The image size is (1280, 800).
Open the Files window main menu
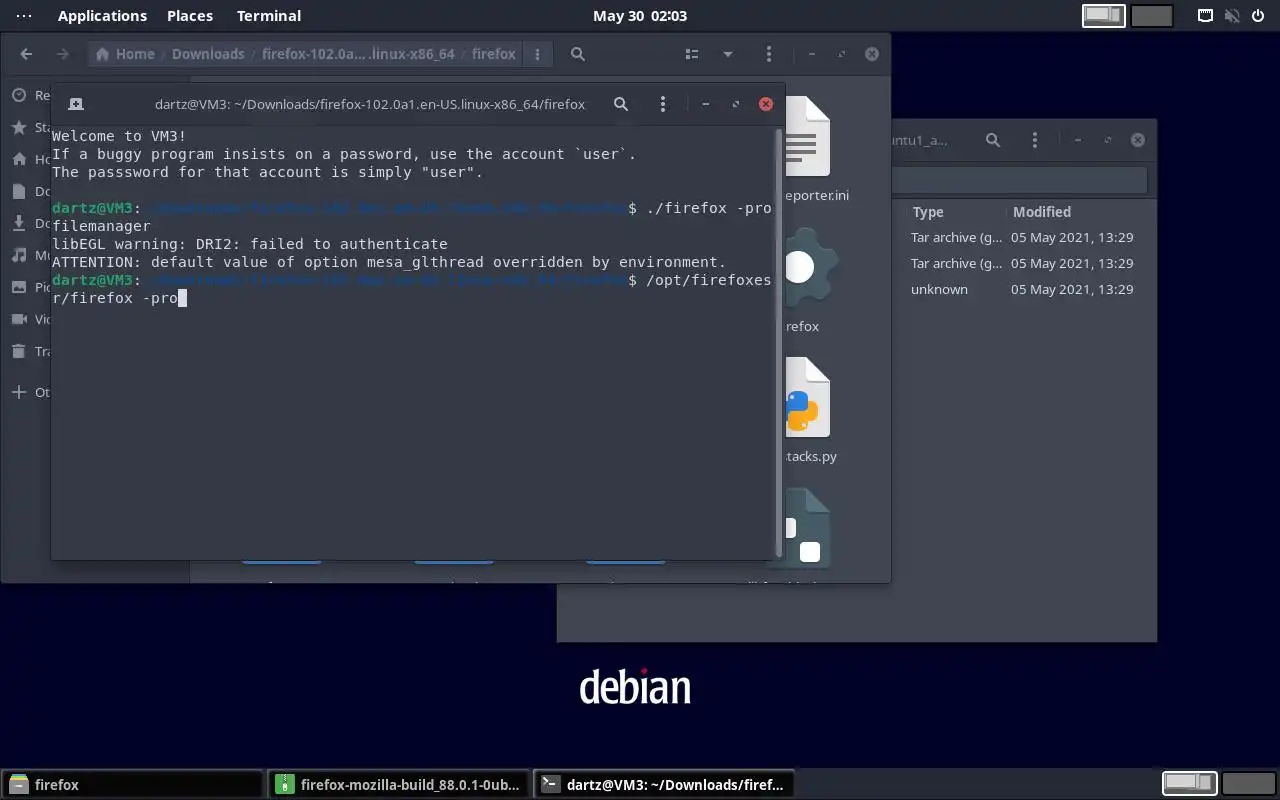click(x=769, y=54)
